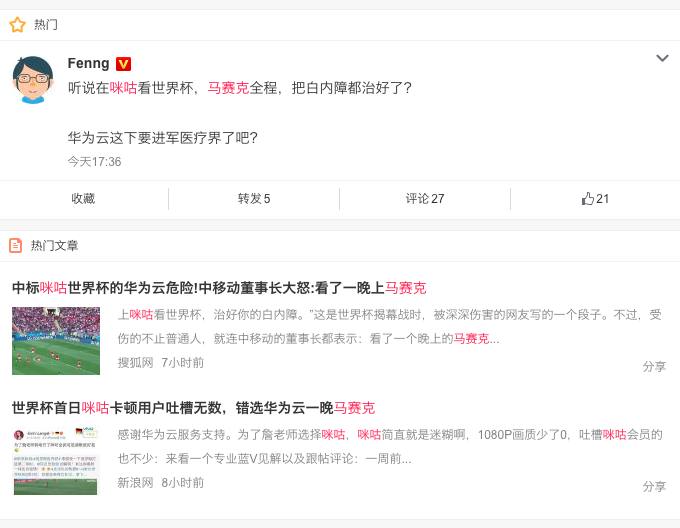This screenshot has height=528, width=680.
Task: Click 马赛克 keyword in Fenng's post
Action: [229, 88]
